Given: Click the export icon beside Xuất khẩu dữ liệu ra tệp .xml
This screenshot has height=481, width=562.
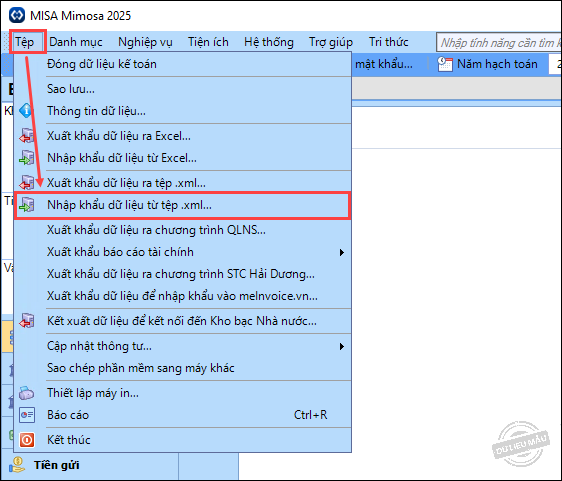Looking at the screenshot, I should click(27, 183).
